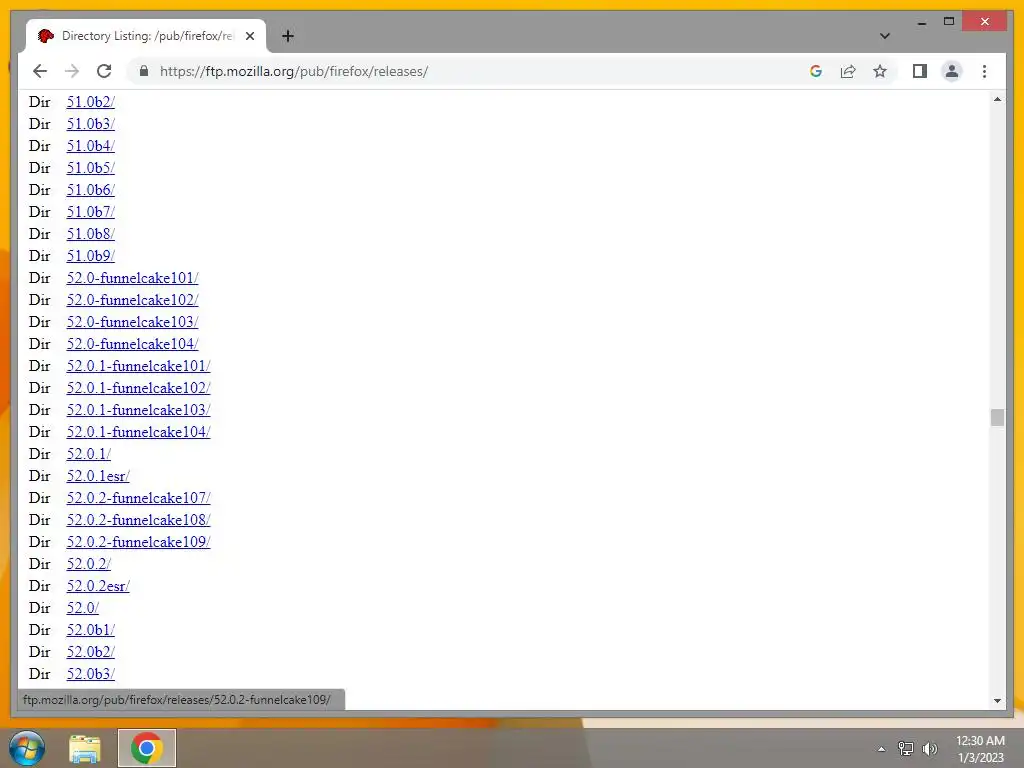Image resolution: width=1024 pixels, height=768 pixels.
Task: Open the 52.0.1-funnelcake102/ link
Action: 138,388
